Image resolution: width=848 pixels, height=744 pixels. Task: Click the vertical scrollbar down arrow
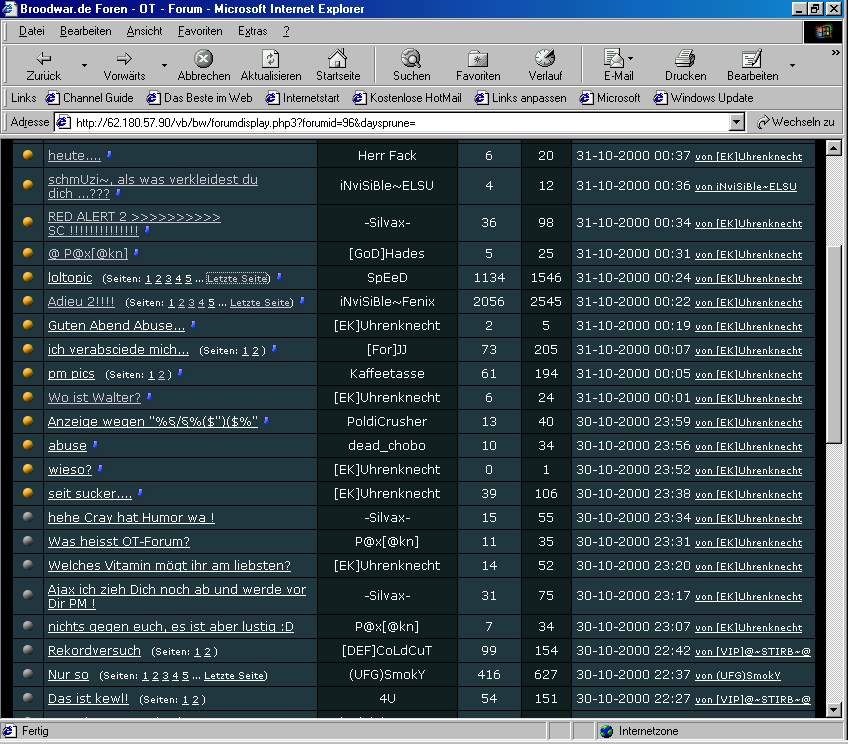(x=835, y=710)
